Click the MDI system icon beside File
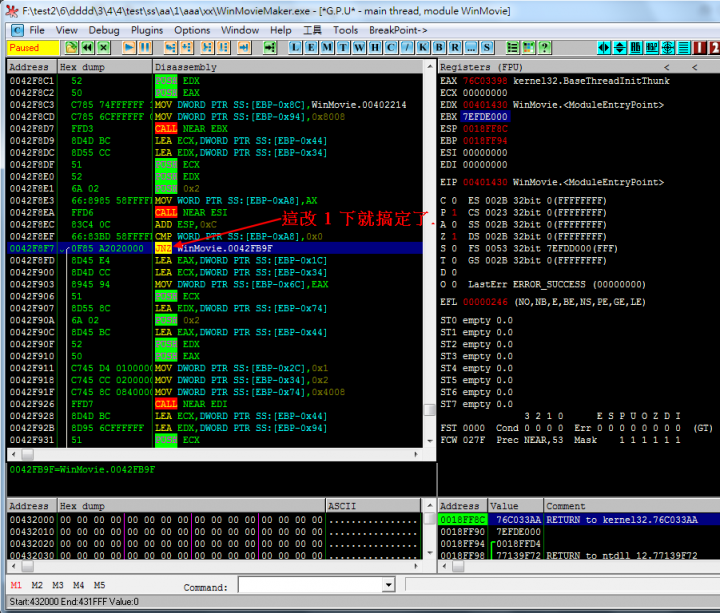 17,30
